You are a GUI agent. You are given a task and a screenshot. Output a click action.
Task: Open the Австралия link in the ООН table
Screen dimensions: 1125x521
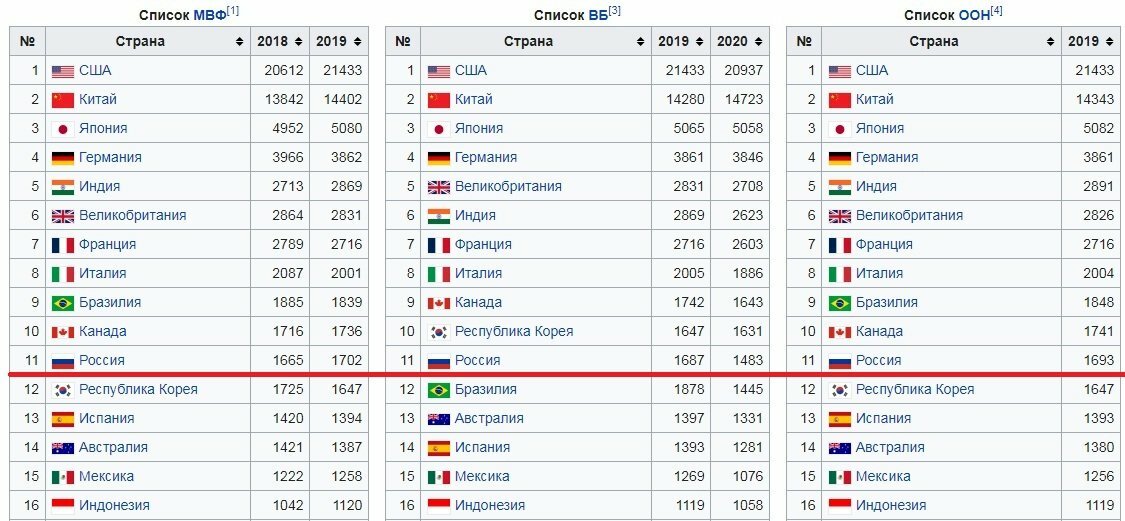(x=890, y=447)
